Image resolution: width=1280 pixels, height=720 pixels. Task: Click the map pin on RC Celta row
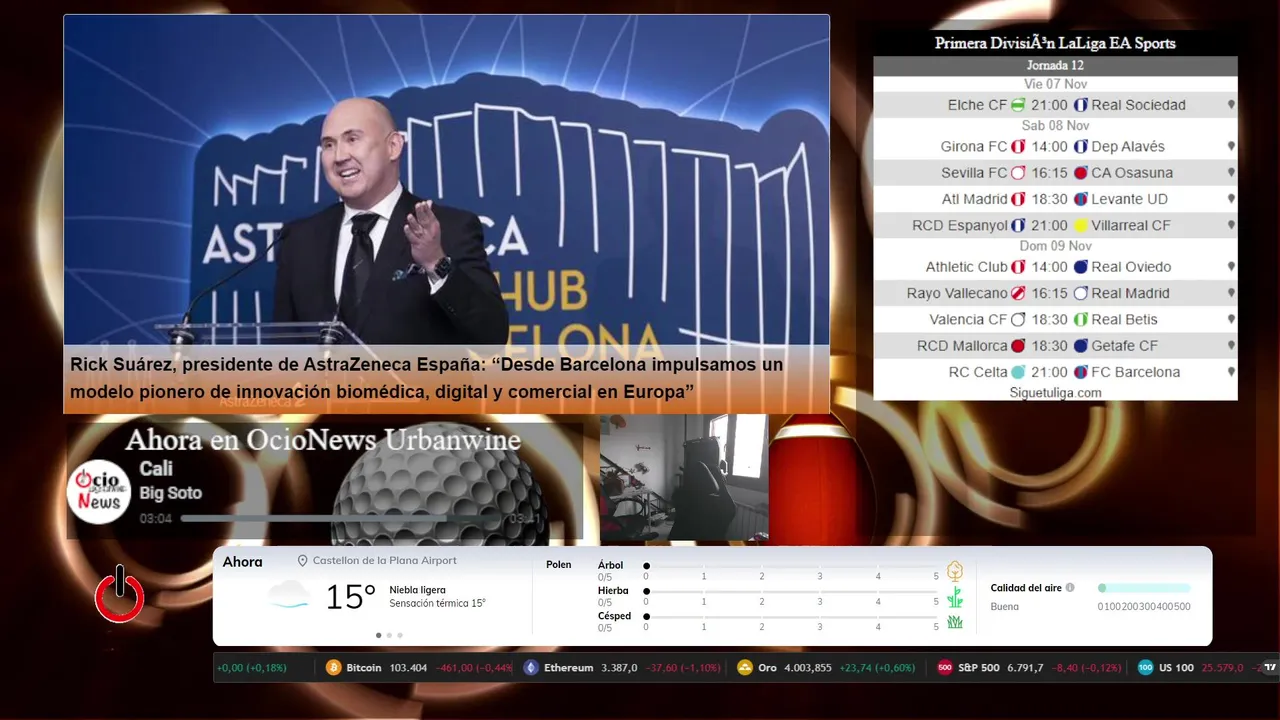click(x=1231, y=372)
